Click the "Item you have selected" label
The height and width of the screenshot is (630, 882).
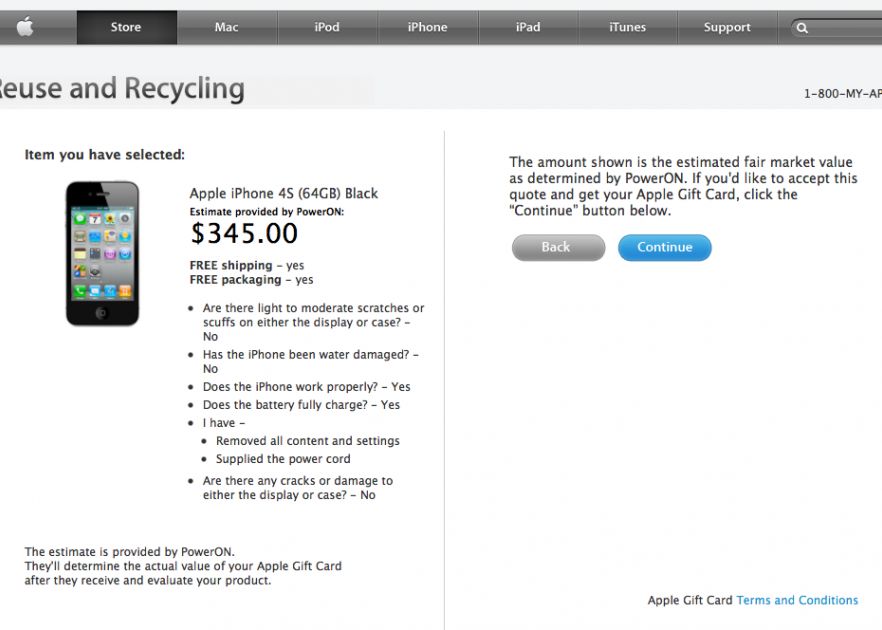pos(105,155)
